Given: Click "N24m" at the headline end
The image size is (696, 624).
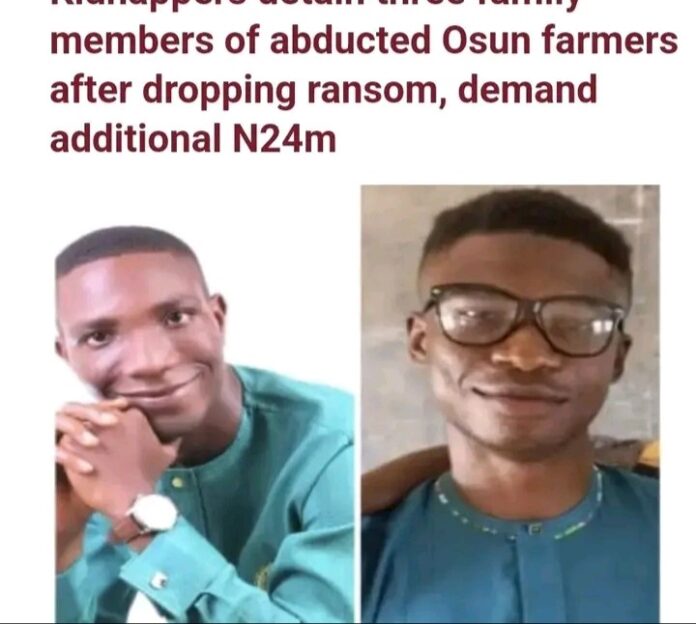Looking at the screenshot, I should [284, 139].
